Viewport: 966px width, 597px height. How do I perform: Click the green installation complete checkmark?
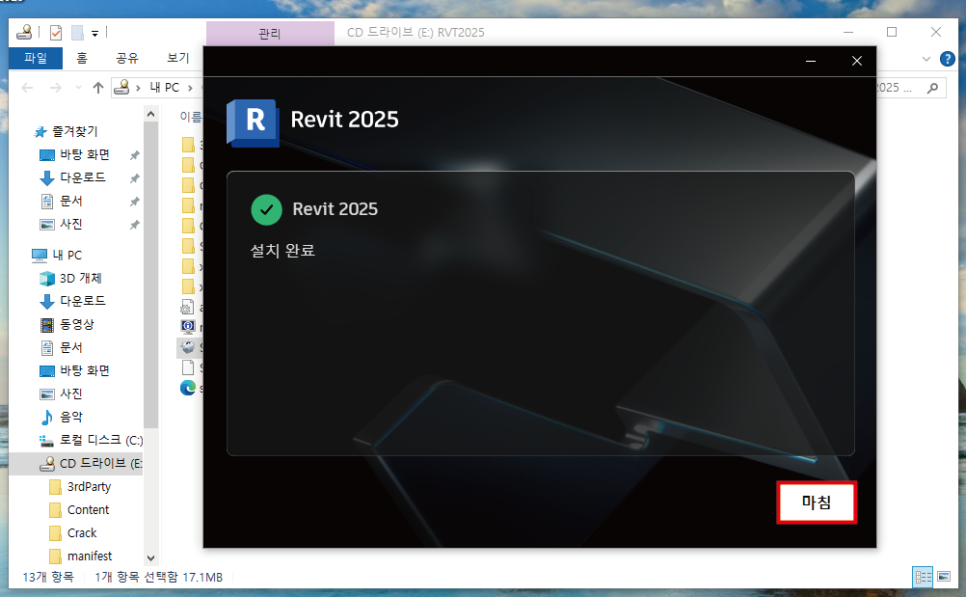click(x=266, y=209)
